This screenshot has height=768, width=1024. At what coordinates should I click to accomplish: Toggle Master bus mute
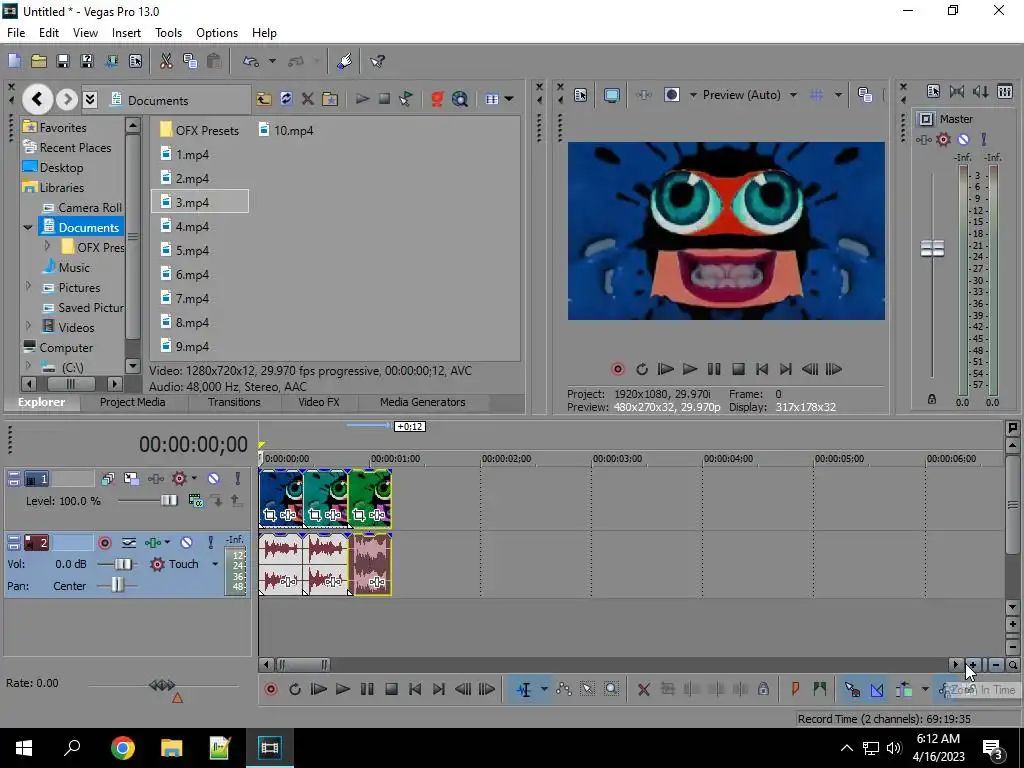[963, 139]
